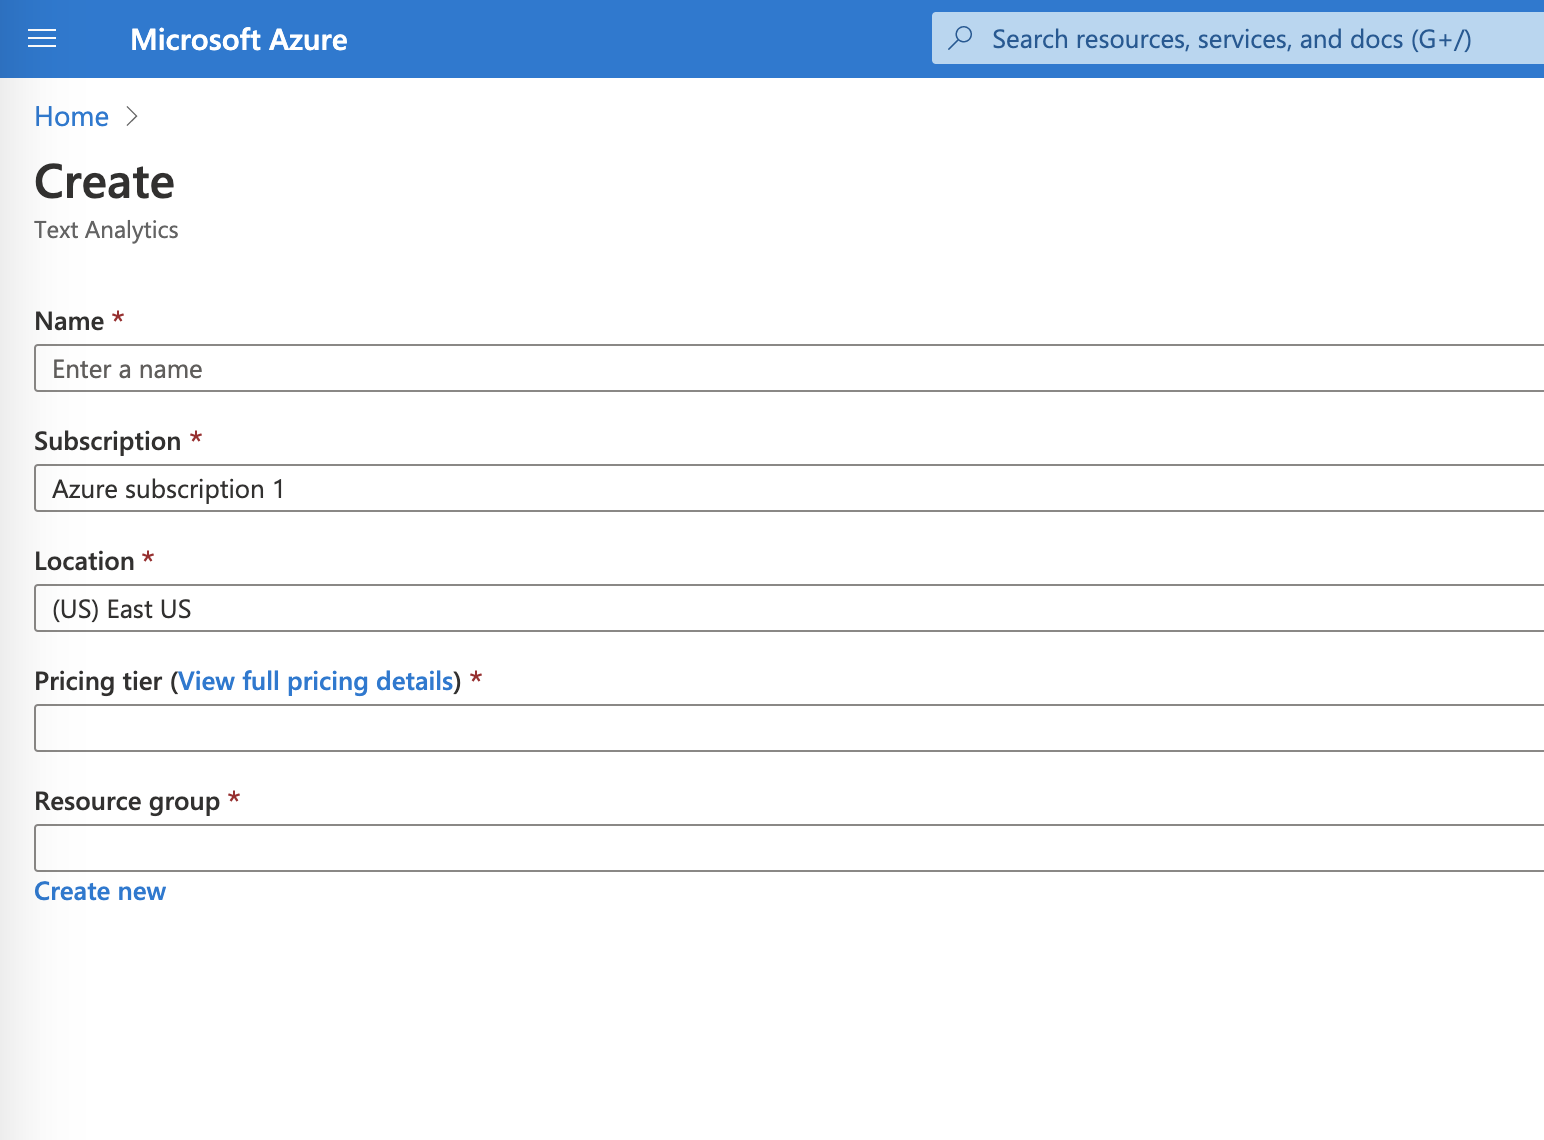Click the Microsoft Azure brand title

click(x=239, y=39)
